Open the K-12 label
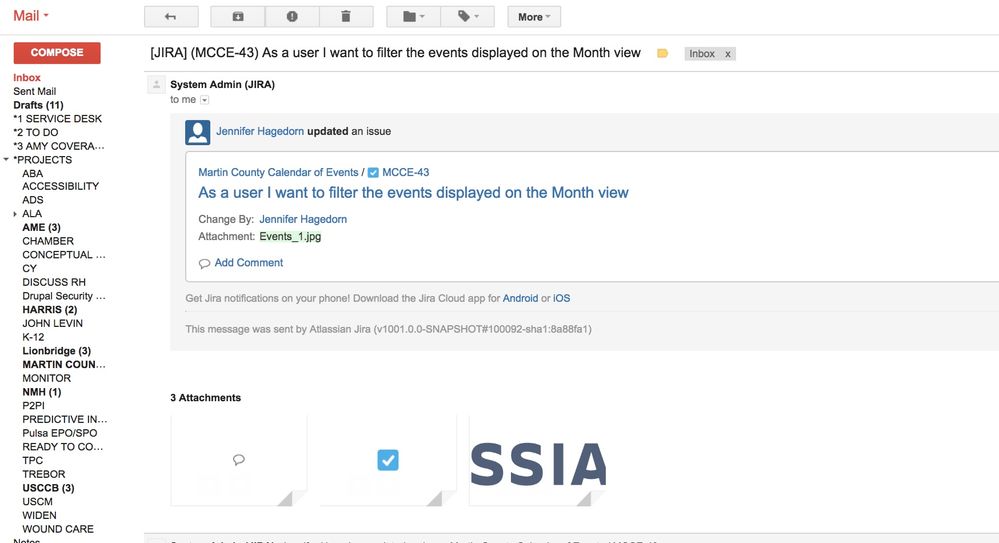This screenshot has height=543, width=999. pyautogui.click(x=33, y=337)
